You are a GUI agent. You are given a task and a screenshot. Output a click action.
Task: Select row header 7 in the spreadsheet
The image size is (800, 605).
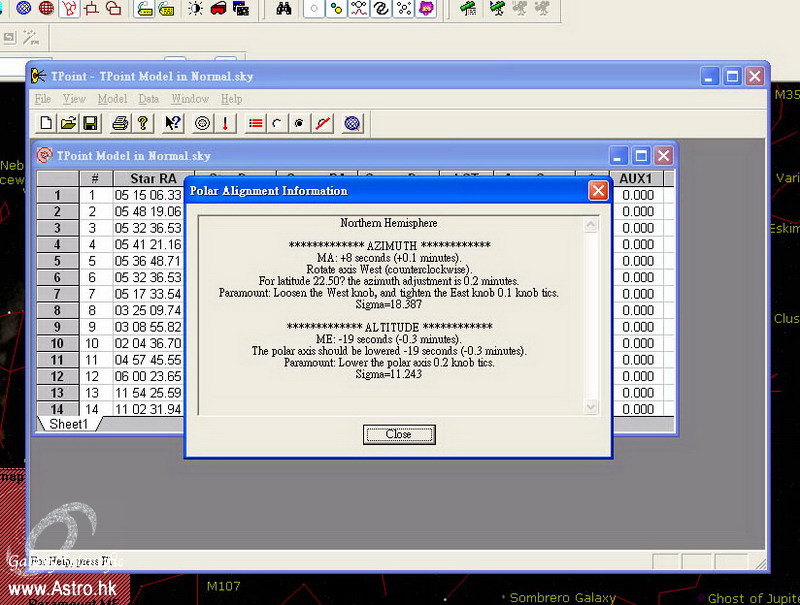coord(58,294)
